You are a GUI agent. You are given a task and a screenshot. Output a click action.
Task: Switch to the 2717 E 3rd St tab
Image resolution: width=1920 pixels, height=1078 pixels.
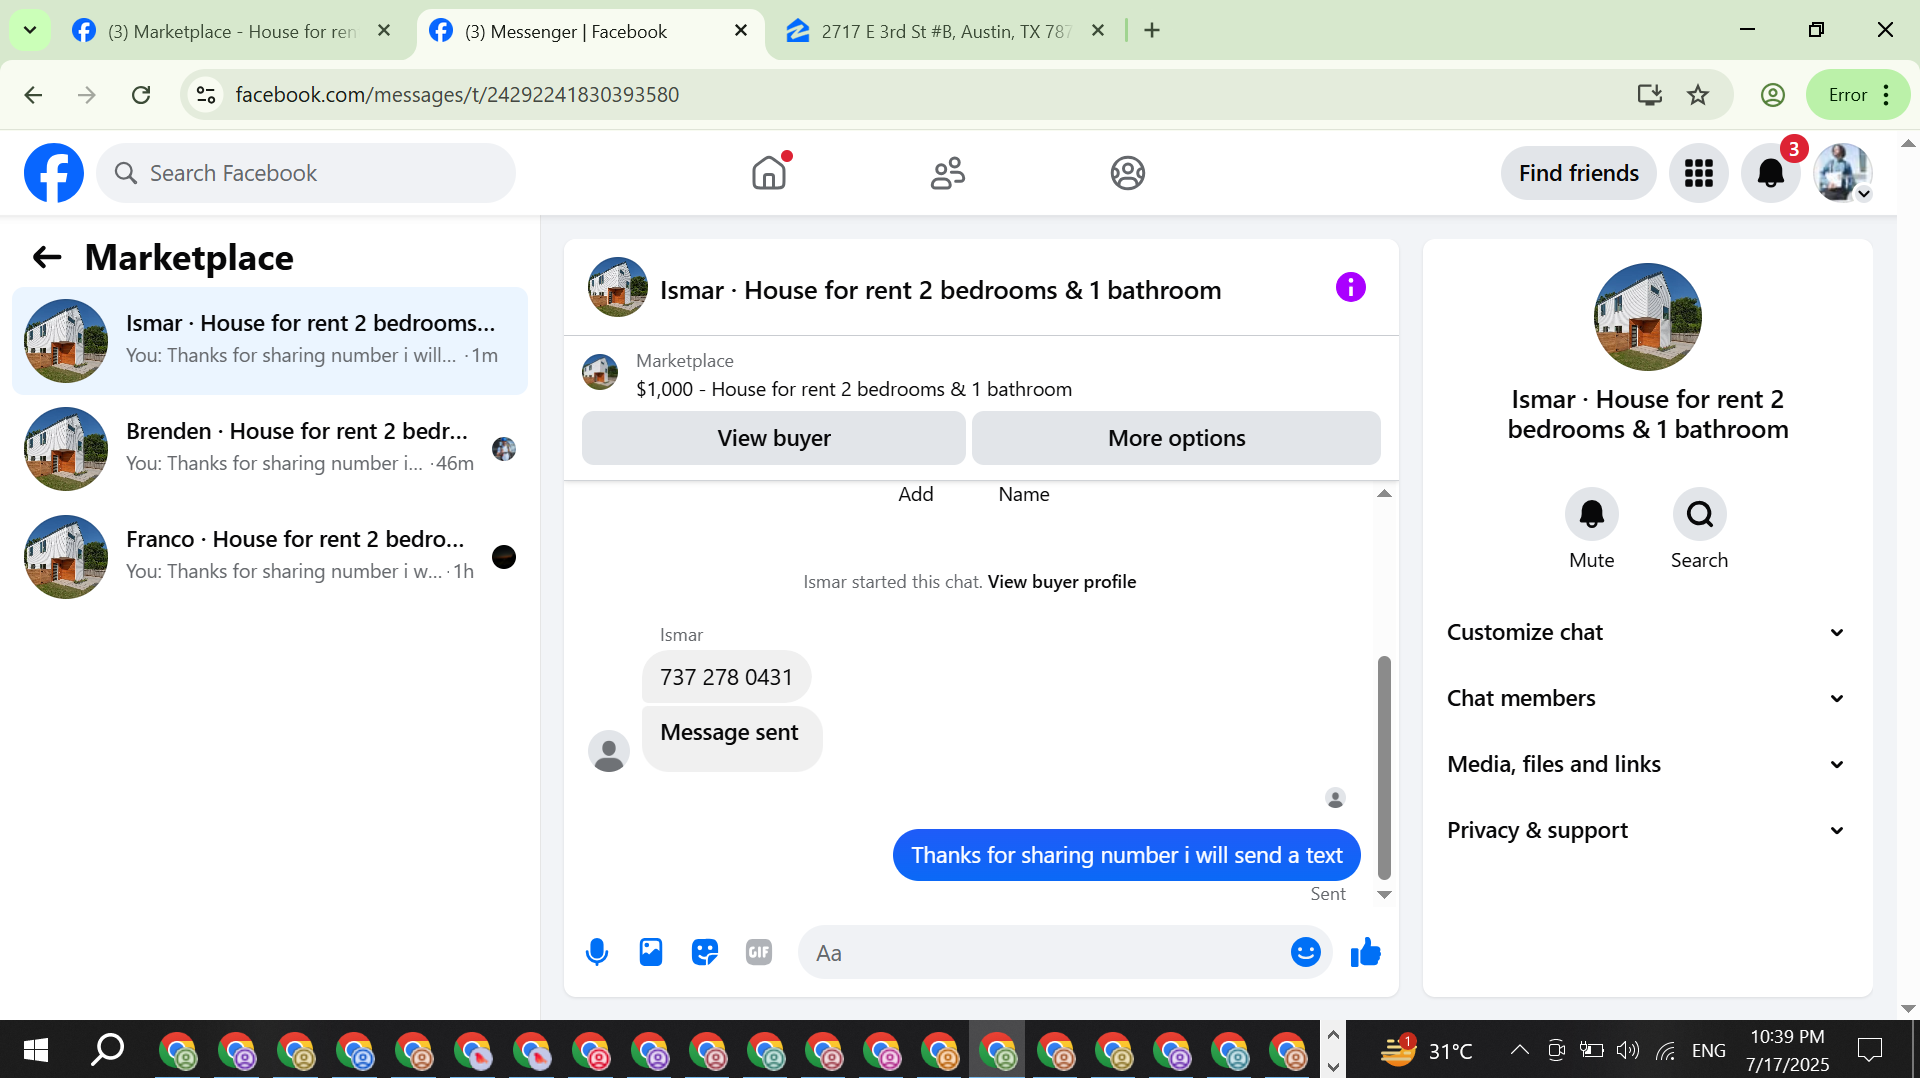tap(944, 31)
